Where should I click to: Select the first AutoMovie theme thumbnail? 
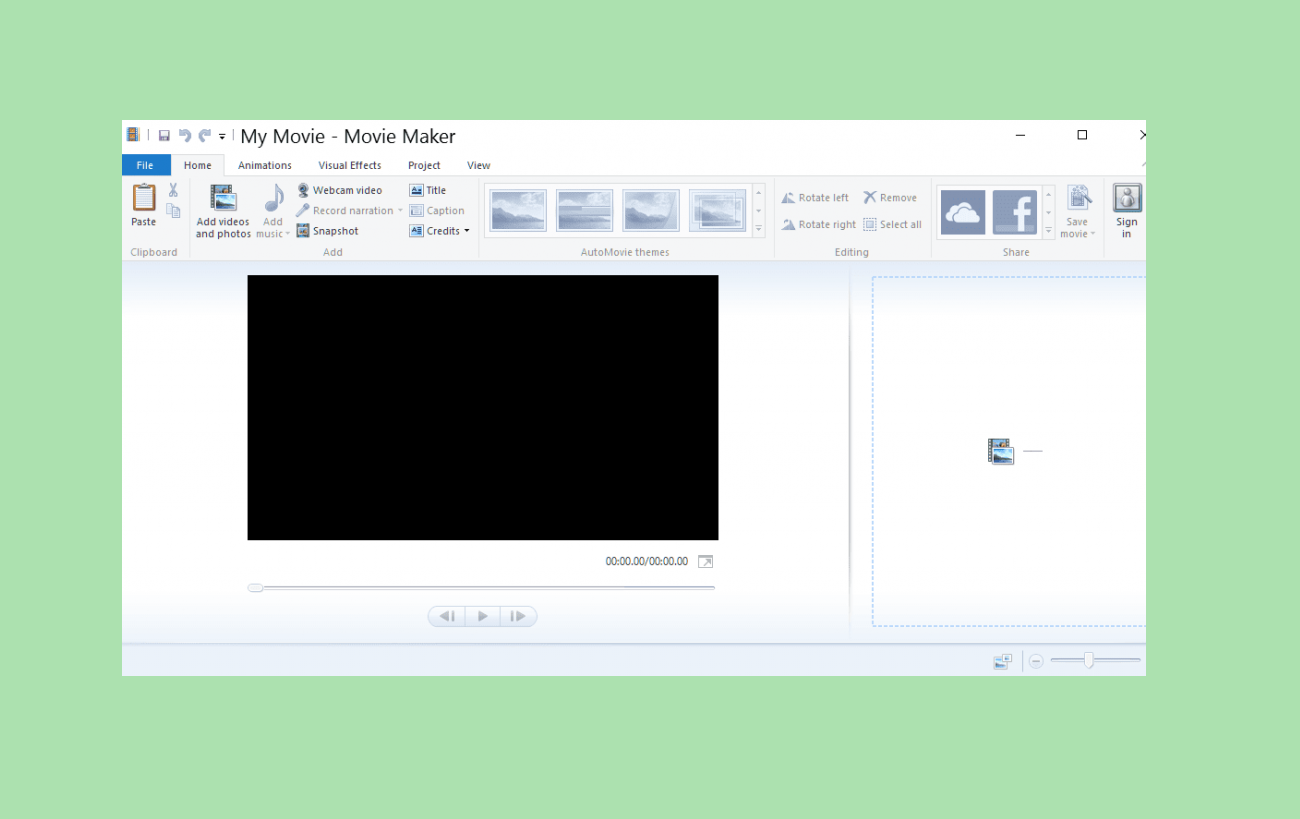tap(518, 210)
